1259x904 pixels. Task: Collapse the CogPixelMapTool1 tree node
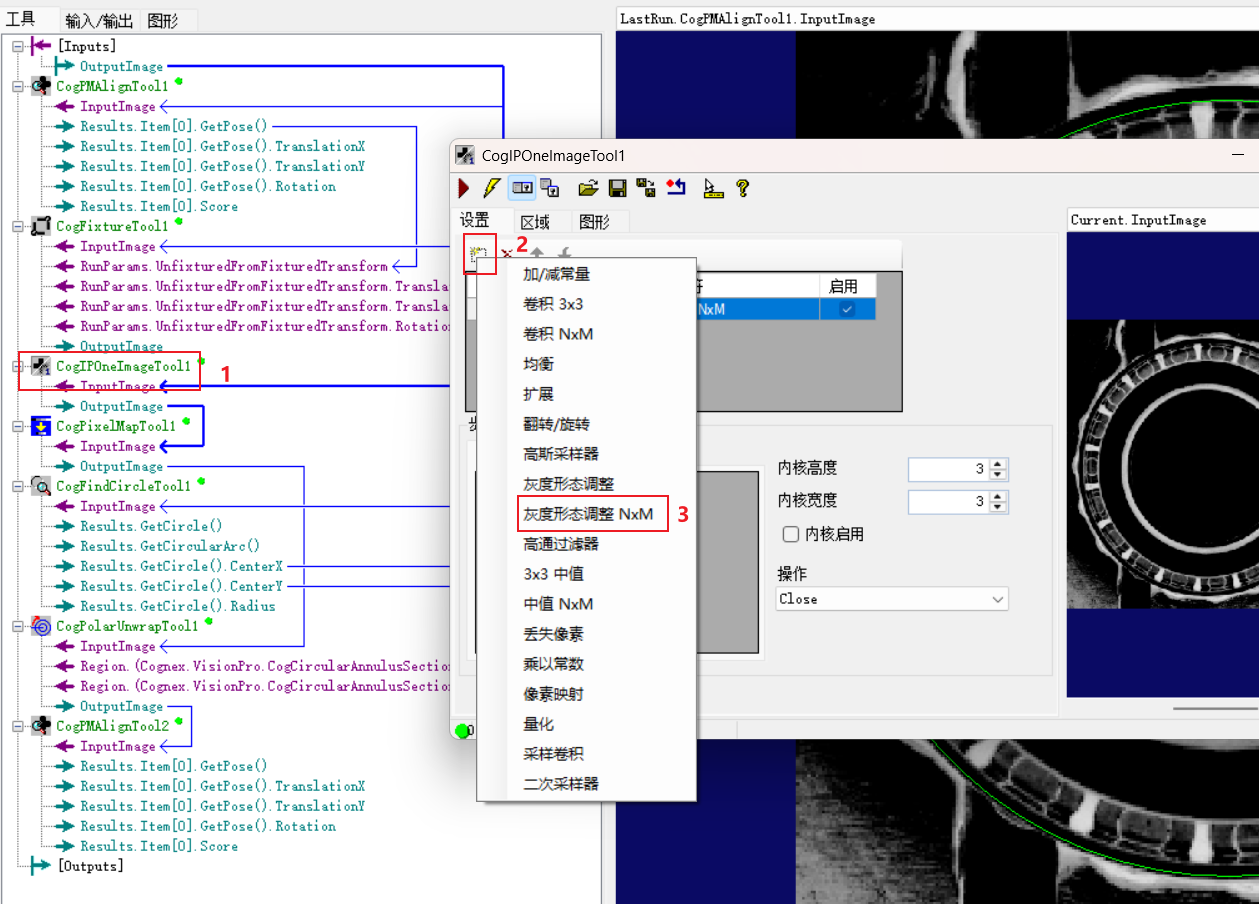tap(18, 426)
